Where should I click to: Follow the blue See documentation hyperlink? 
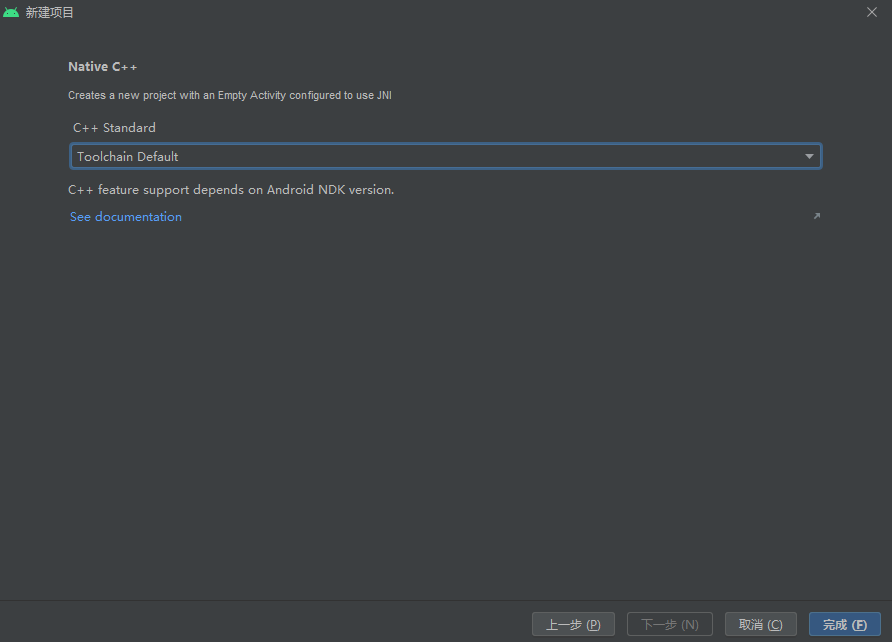tap(125, 216)
